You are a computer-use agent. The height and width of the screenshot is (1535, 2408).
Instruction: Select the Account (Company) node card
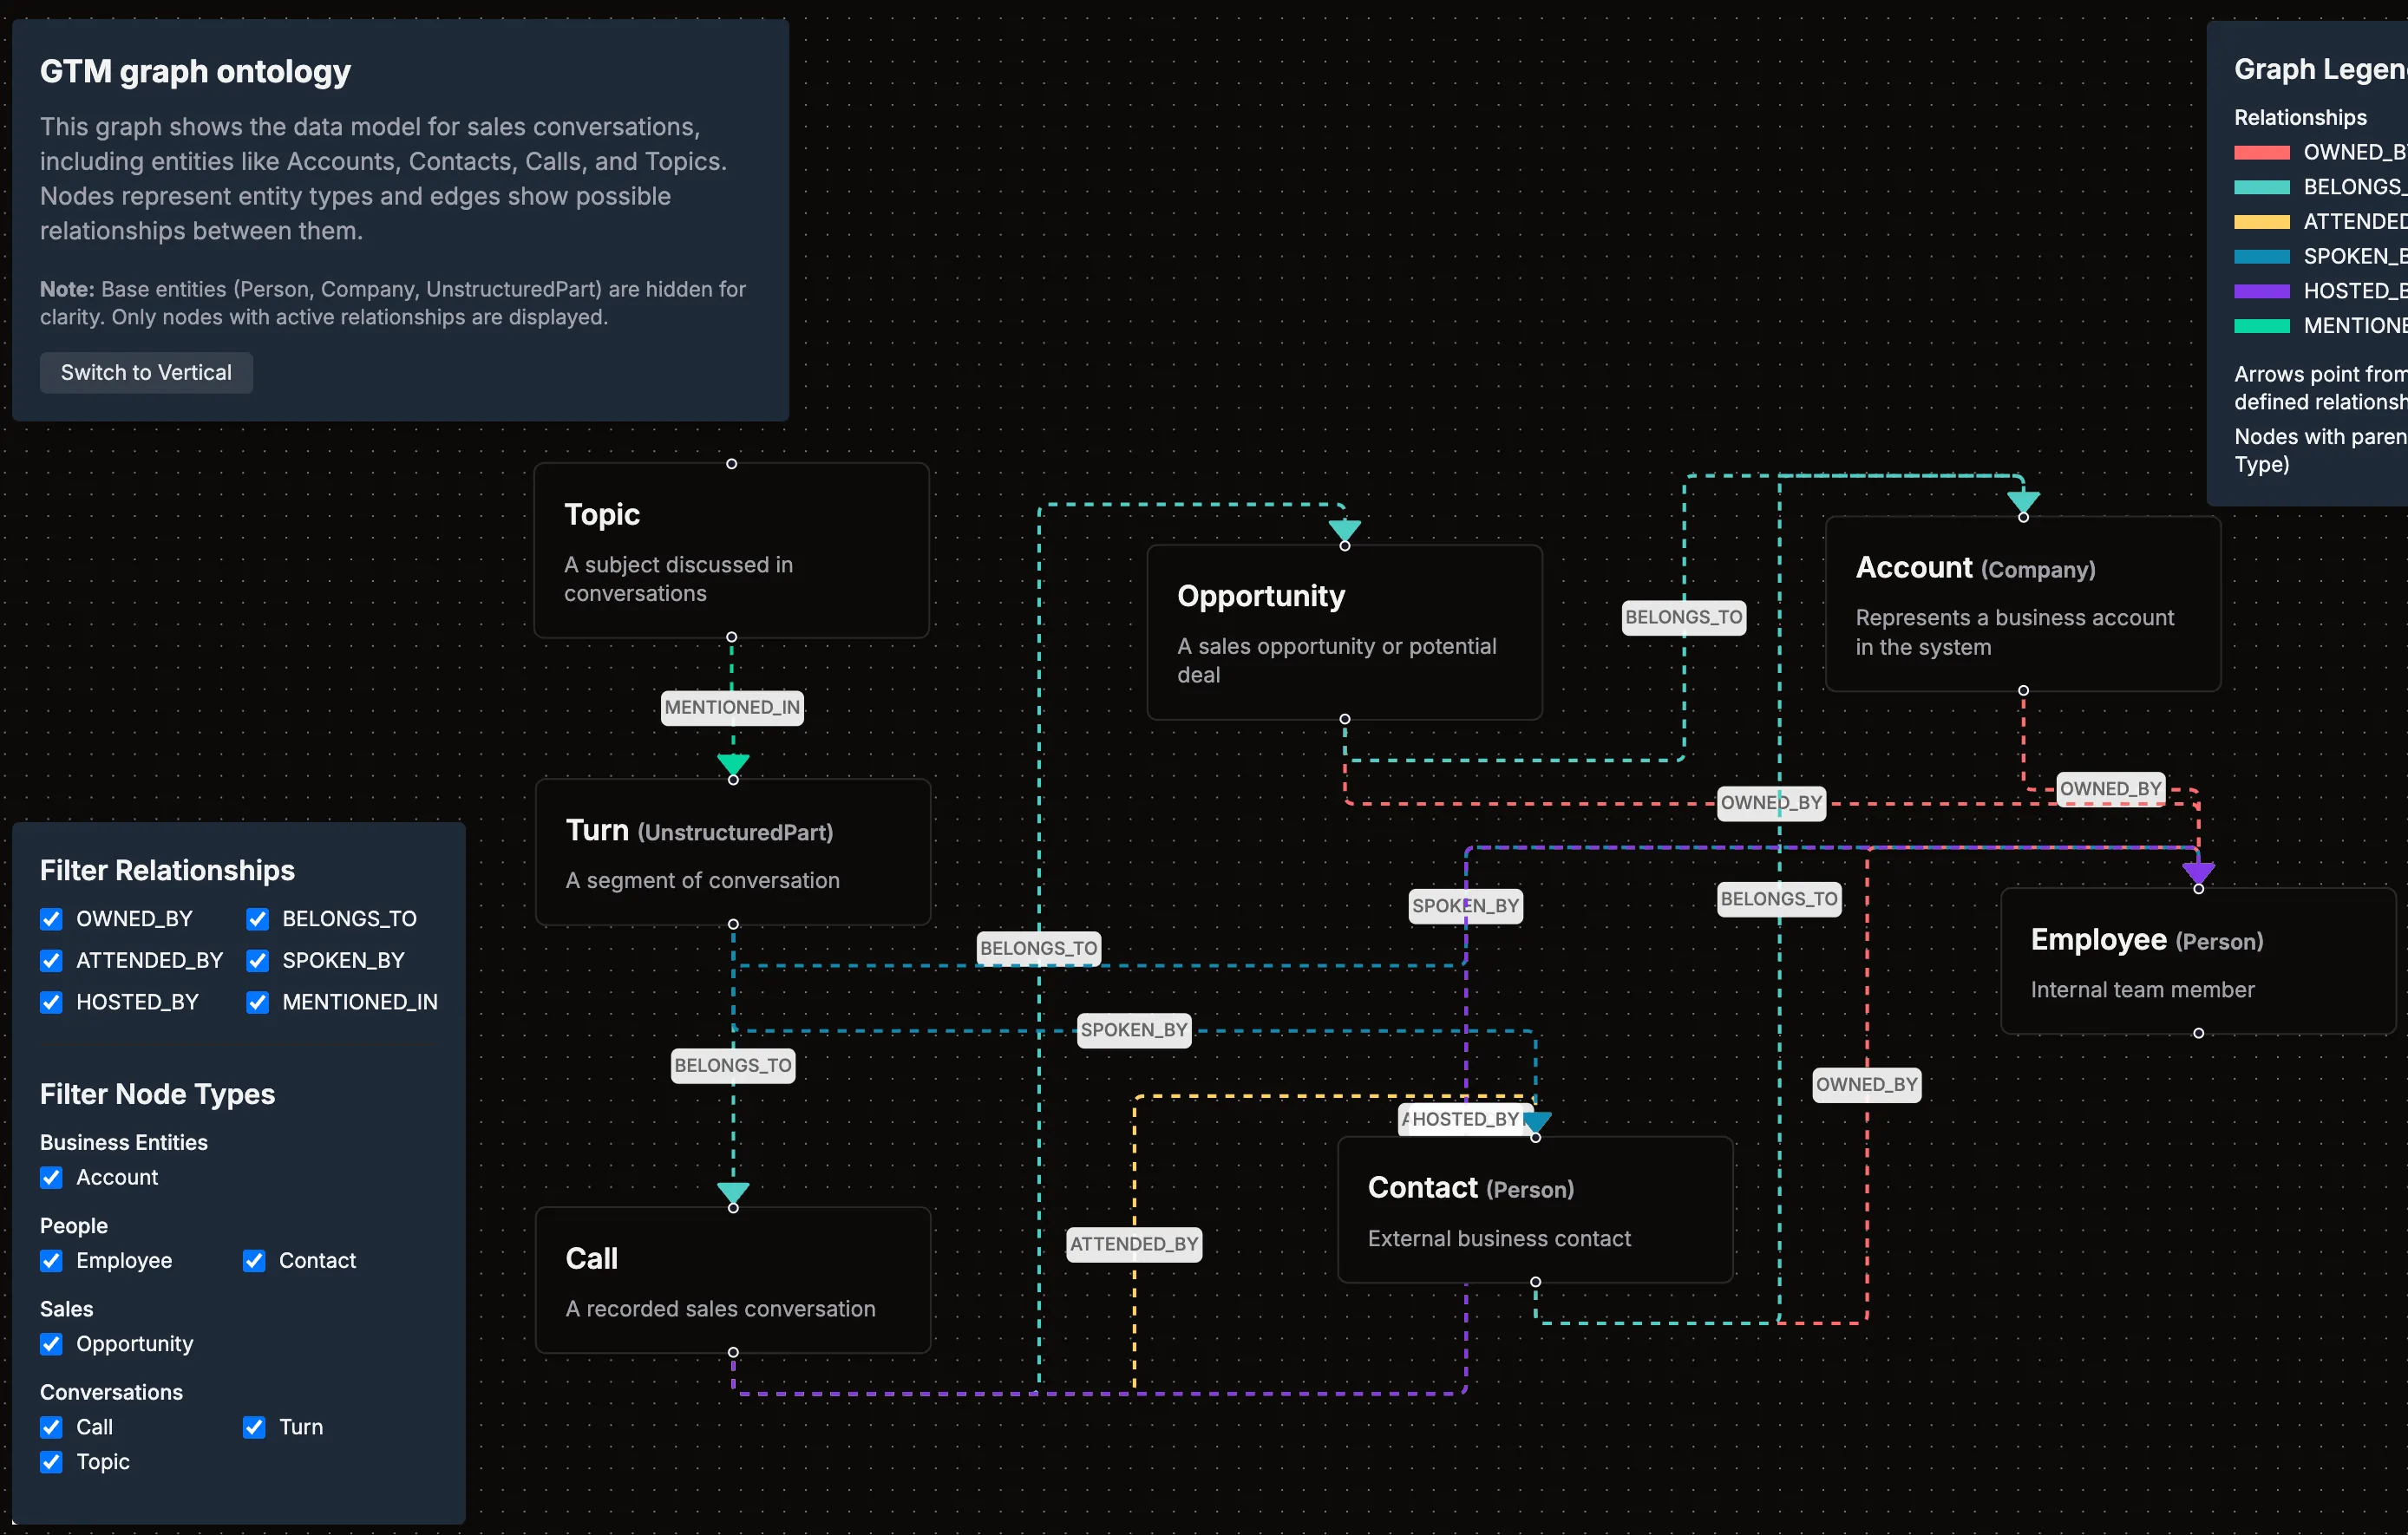click(2023, 603)
